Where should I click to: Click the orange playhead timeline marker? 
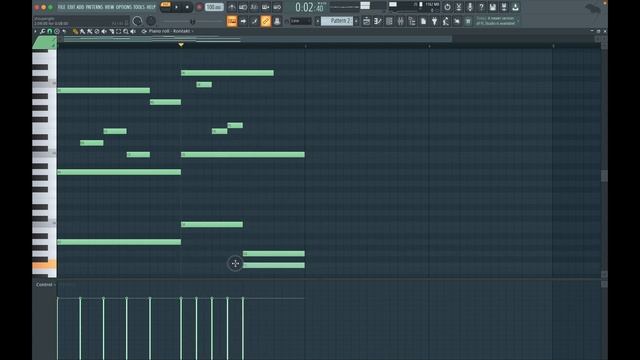(181, 44)
